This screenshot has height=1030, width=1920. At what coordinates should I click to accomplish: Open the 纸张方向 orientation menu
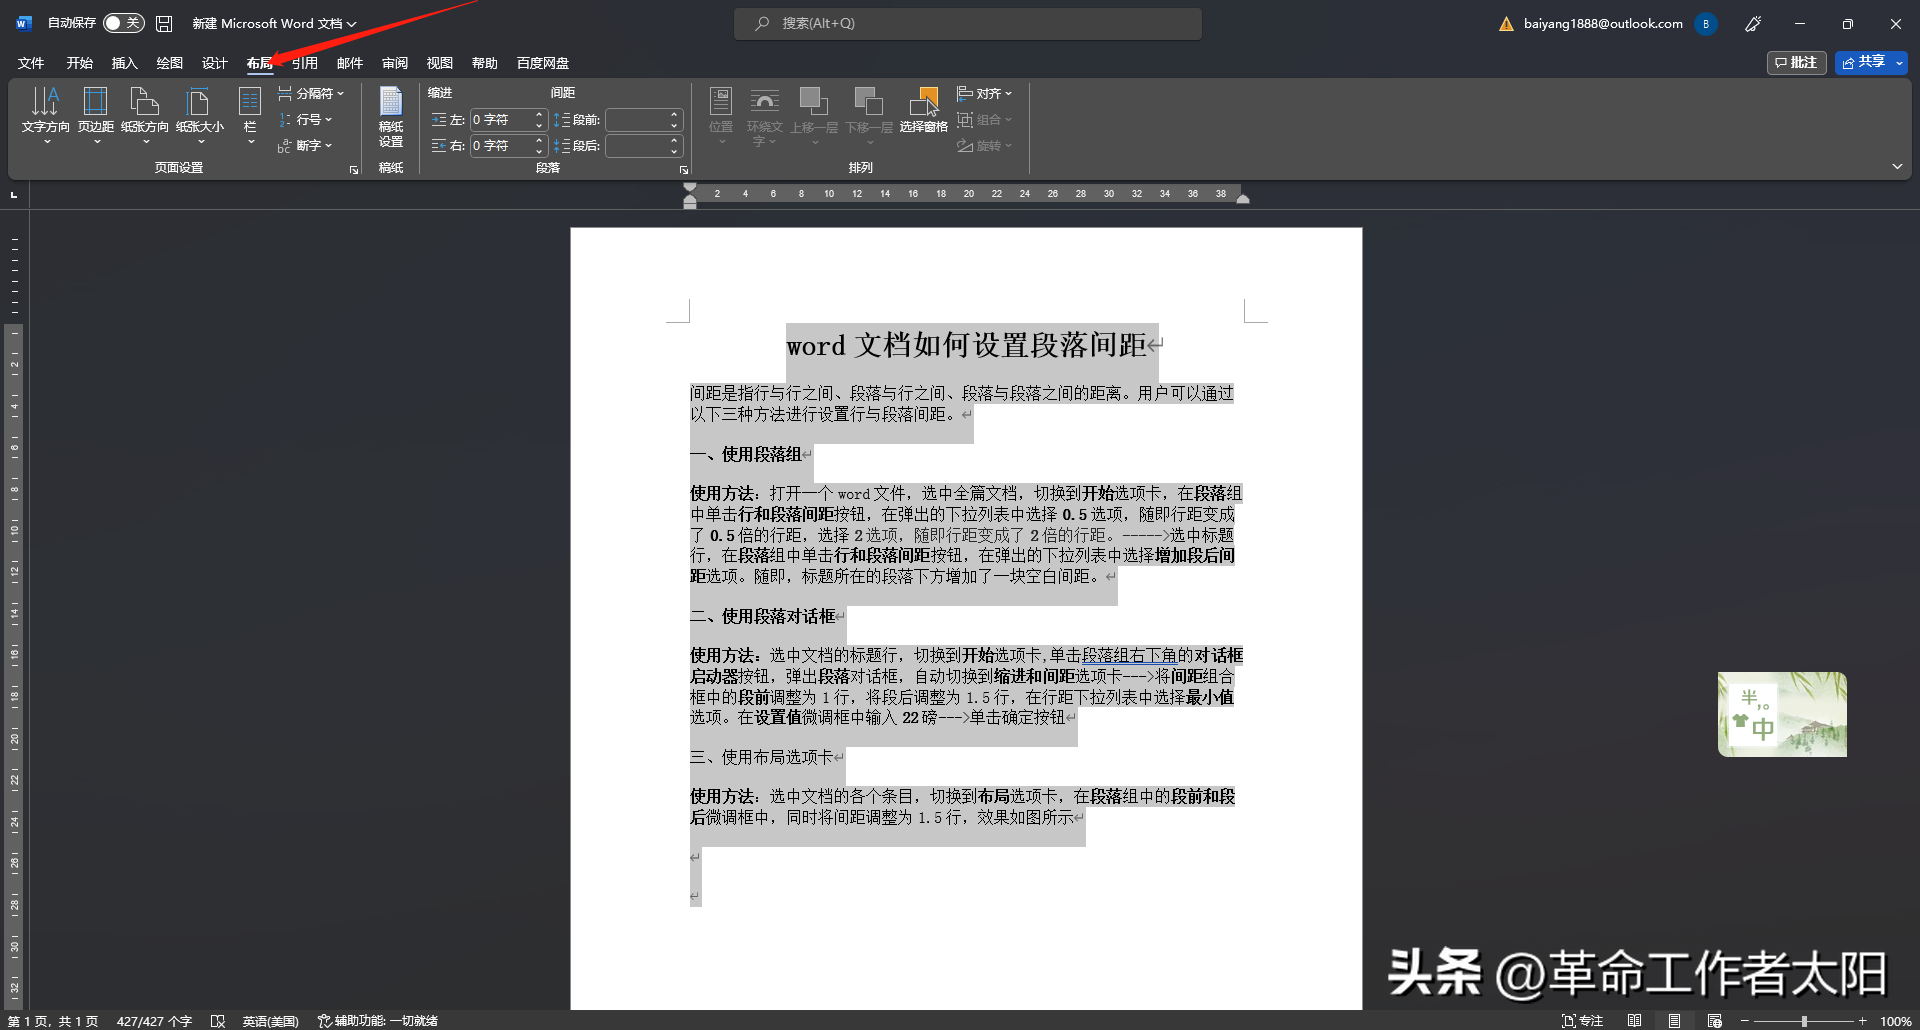(145, 114)
